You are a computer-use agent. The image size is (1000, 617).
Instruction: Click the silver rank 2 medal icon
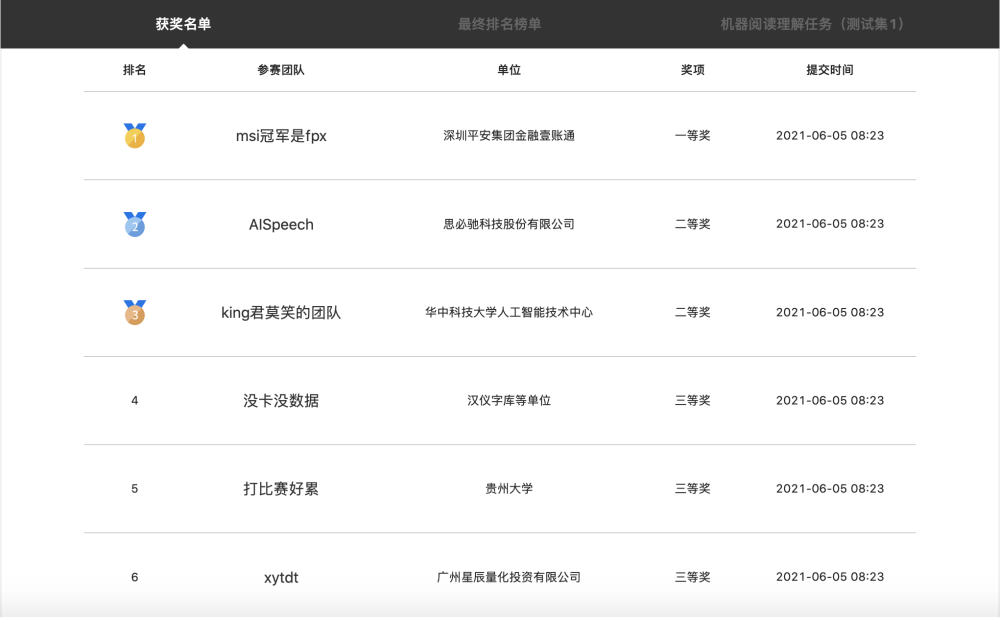pos(135,224)
